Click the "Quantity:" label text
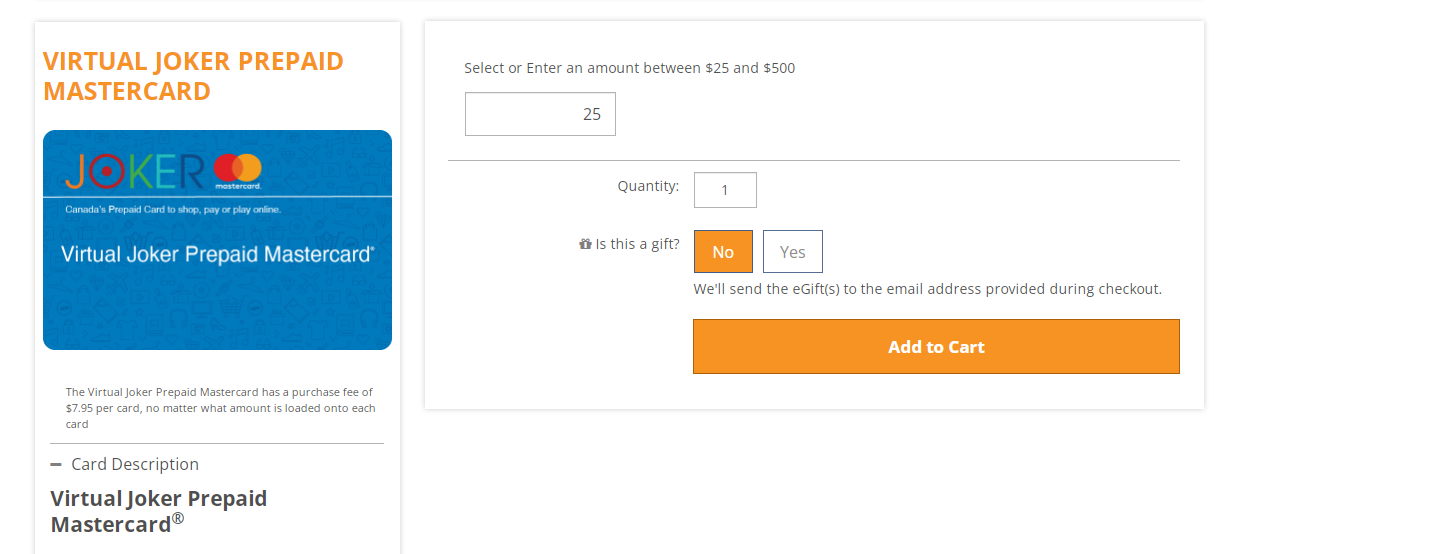The width and height of the screenshot is (1445, 554). click(648, 186)
